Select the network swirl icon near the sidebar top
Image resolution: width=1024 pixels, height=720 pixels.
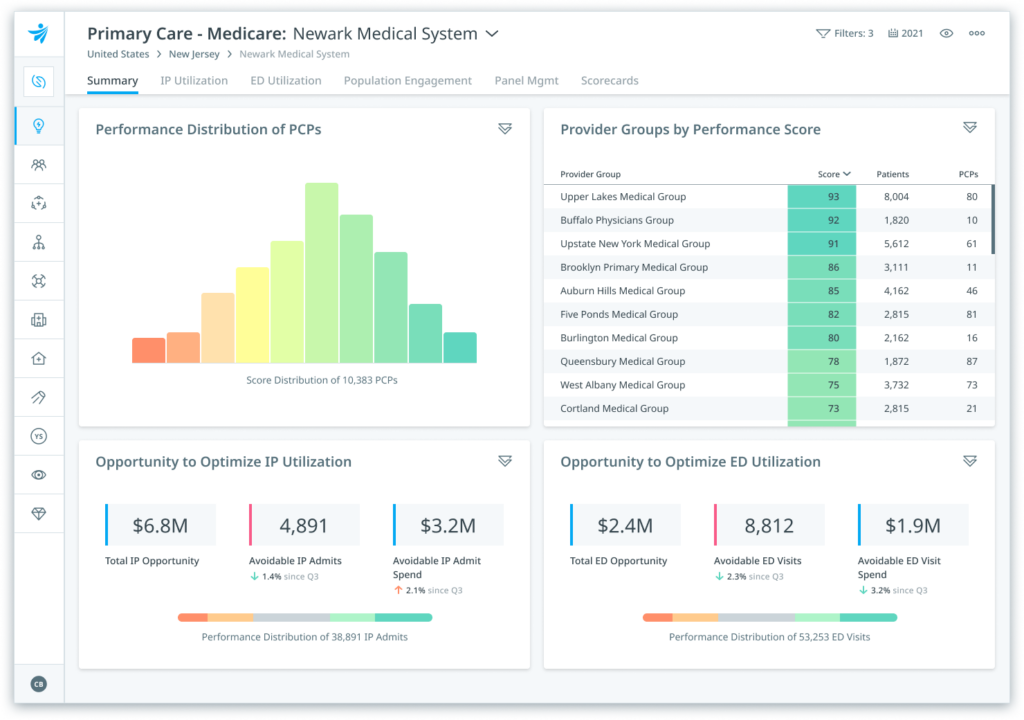38,81
